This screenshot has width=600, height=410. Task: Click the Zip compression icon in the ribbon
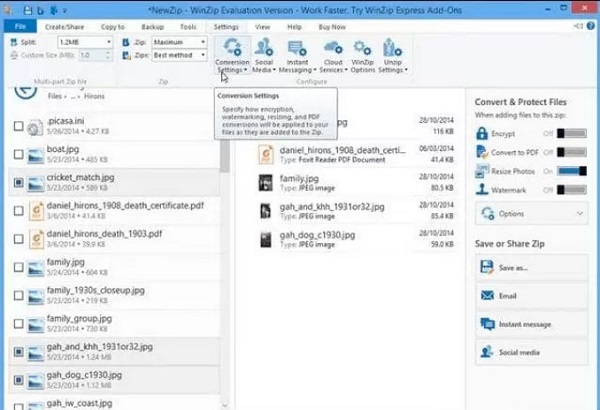[x=126, y=42]
